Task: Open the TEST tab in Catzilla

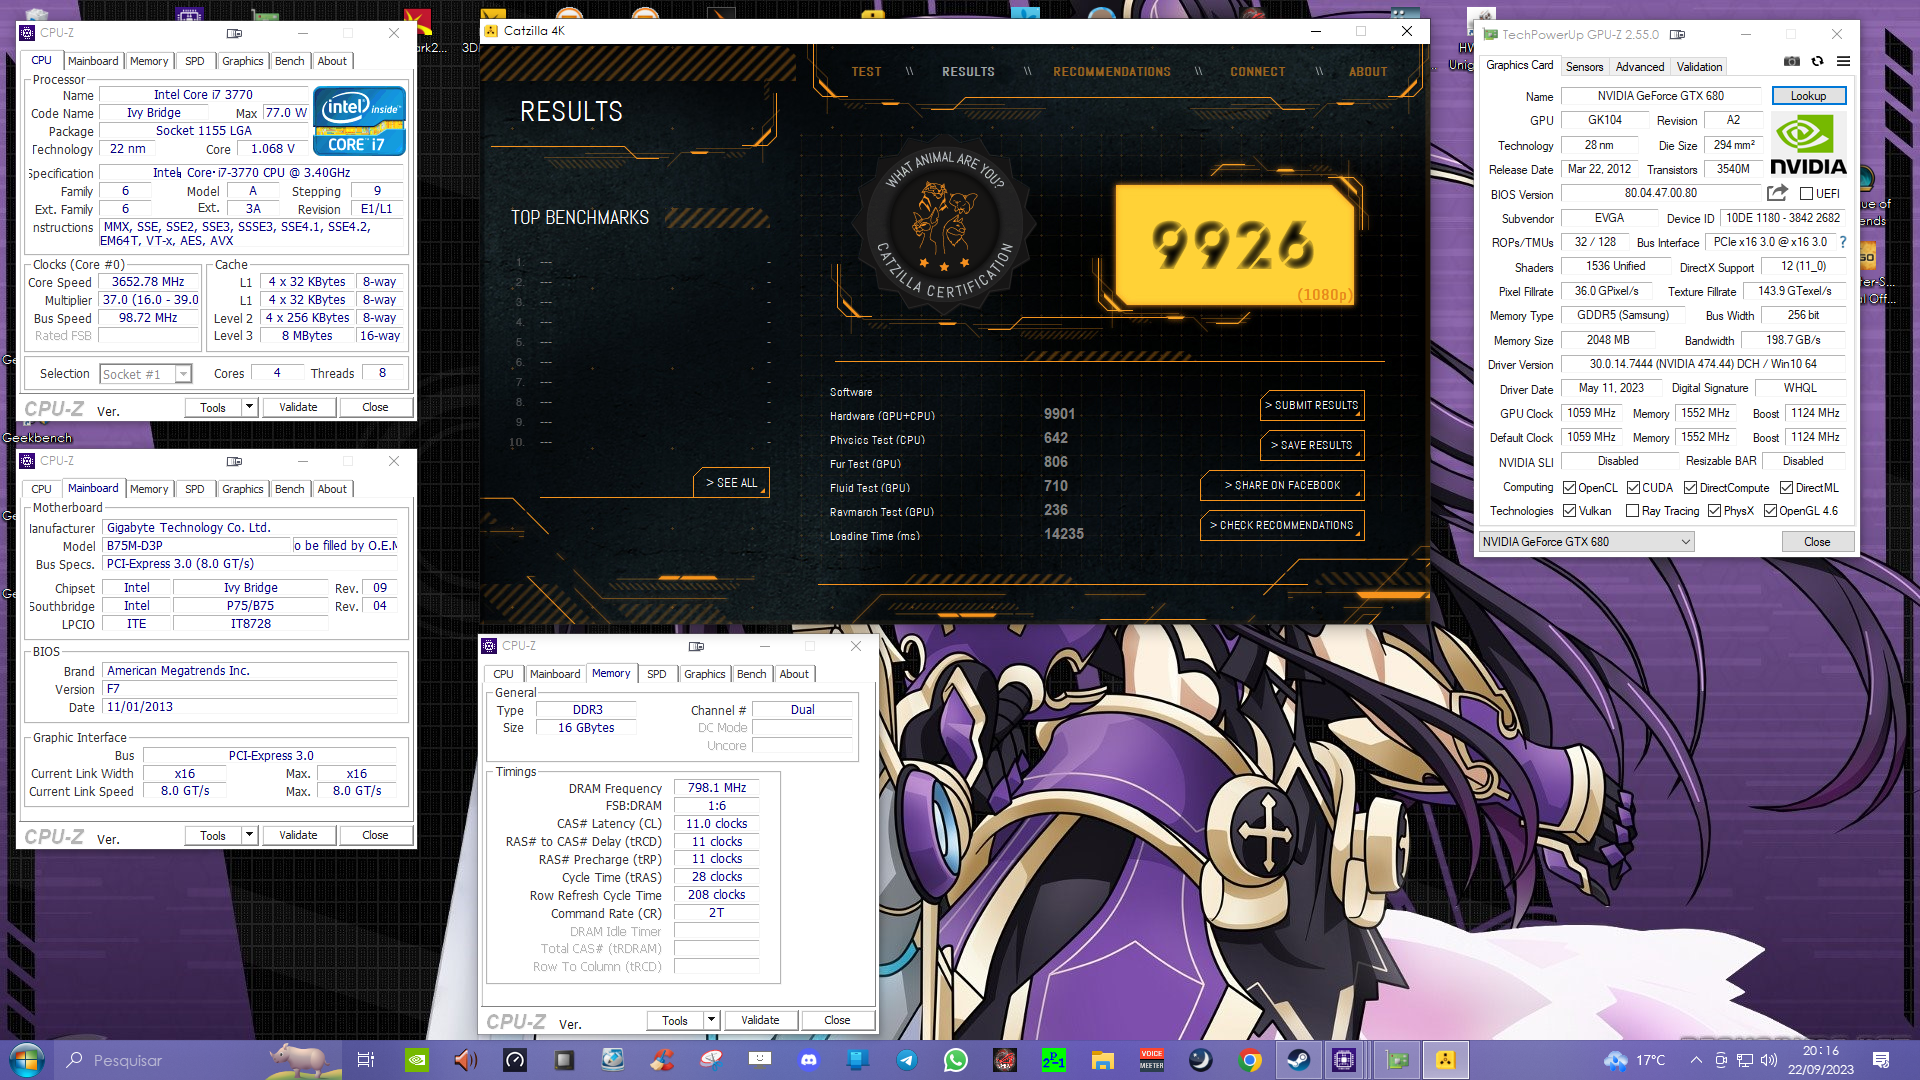Action: tap(866, 72)
